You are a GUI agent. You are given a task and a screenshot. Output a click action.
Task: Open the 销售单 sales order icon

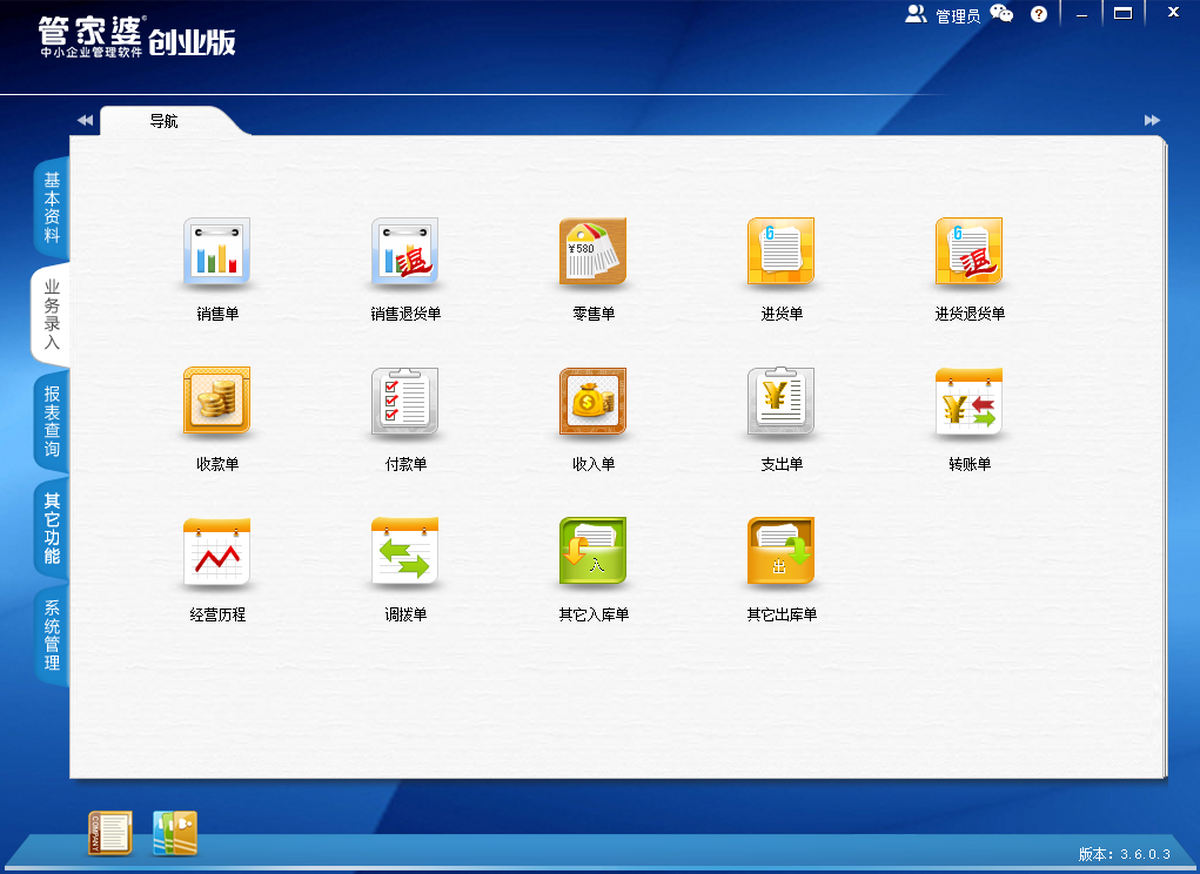coord(217,252)
